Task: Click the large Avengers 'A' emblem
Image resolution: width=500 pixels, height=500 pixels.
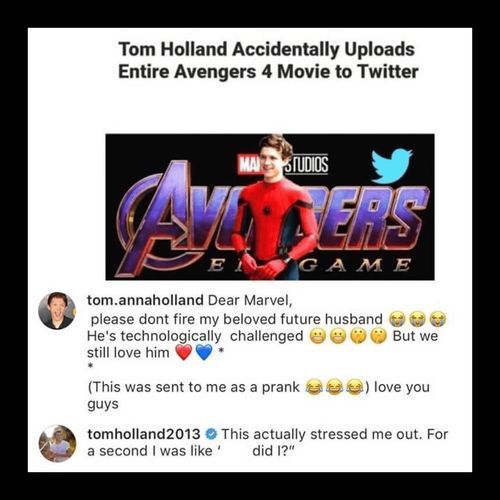Action: tap(157, 217)
